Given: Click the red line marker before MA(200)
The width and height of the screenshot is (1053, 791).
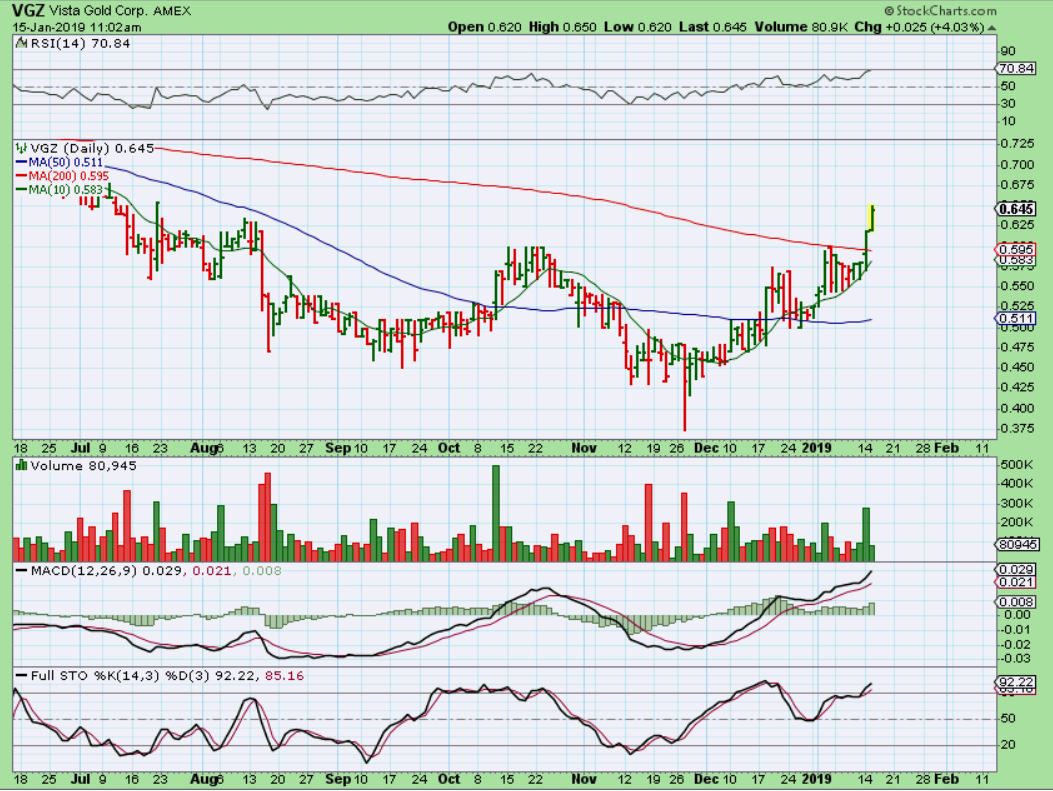Looking at the screenshot, I should pos(21,176).
